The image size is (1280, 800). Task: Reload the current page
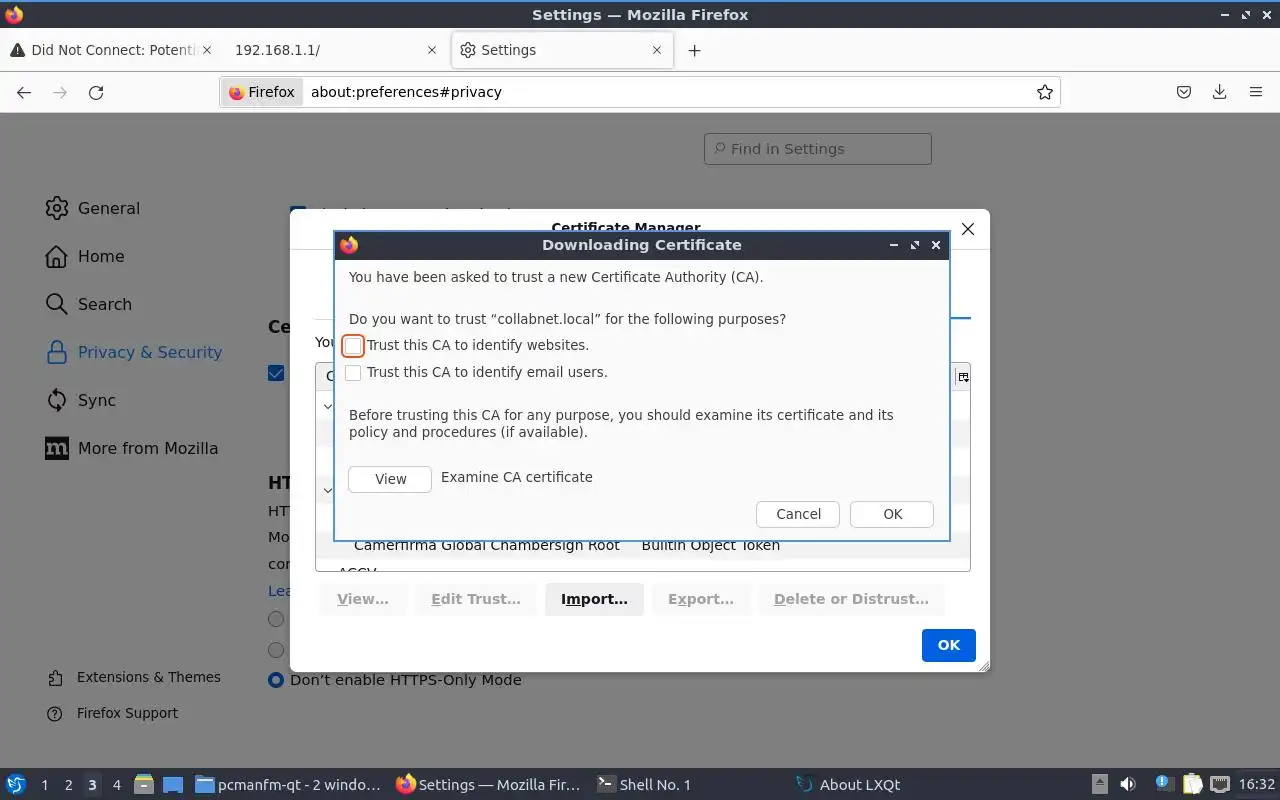pyautogui.click(x=96, y=92)
